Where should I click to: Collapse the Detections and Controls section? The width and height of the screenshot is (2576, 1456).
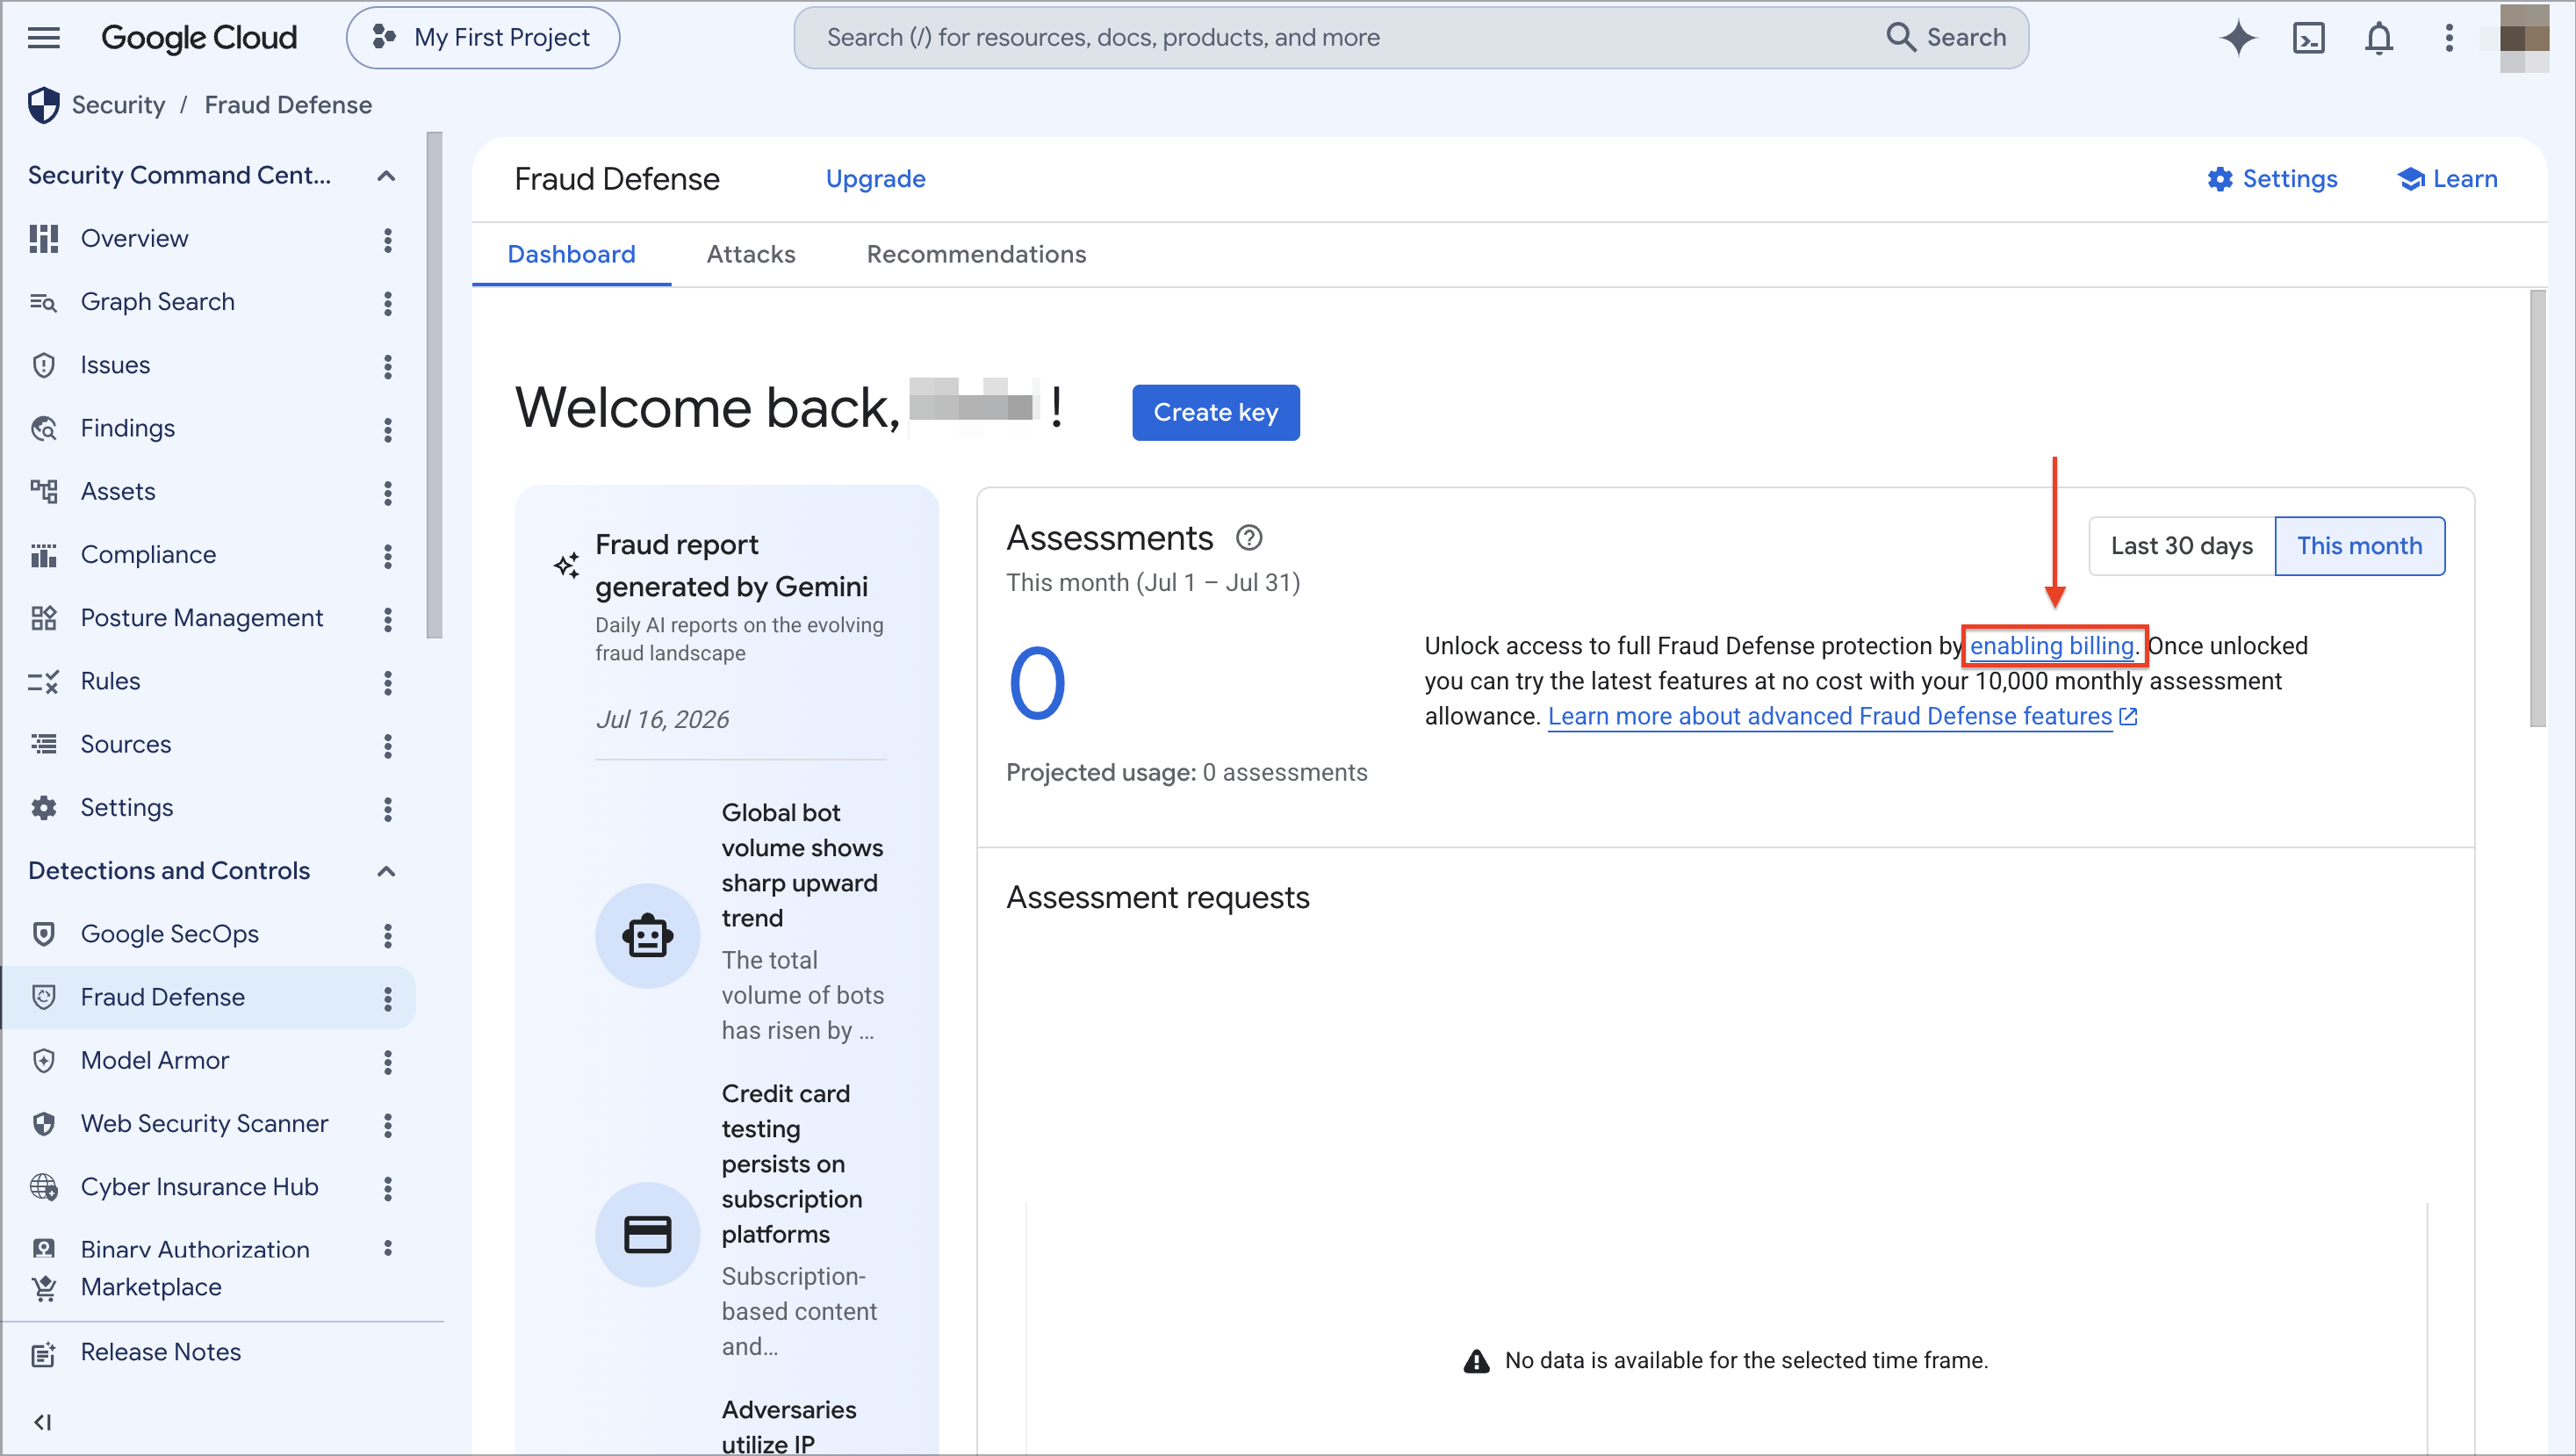click(386, 871)
